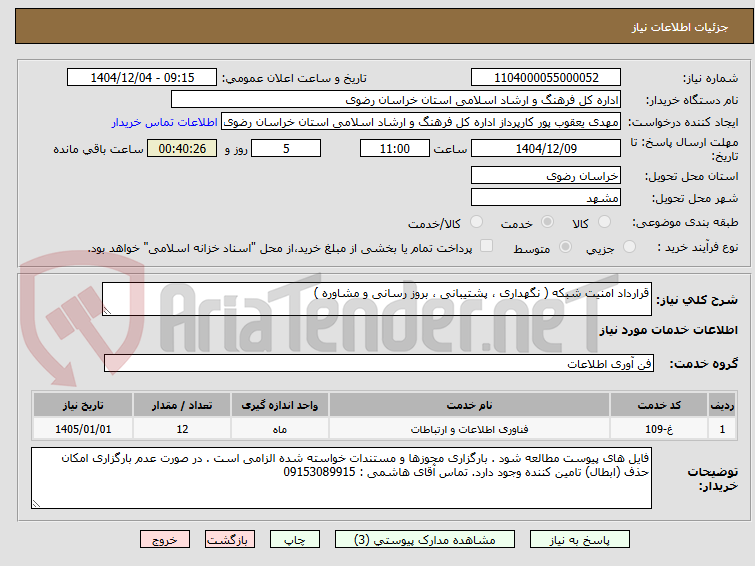Click the buyer organization name field

[396, 100]
